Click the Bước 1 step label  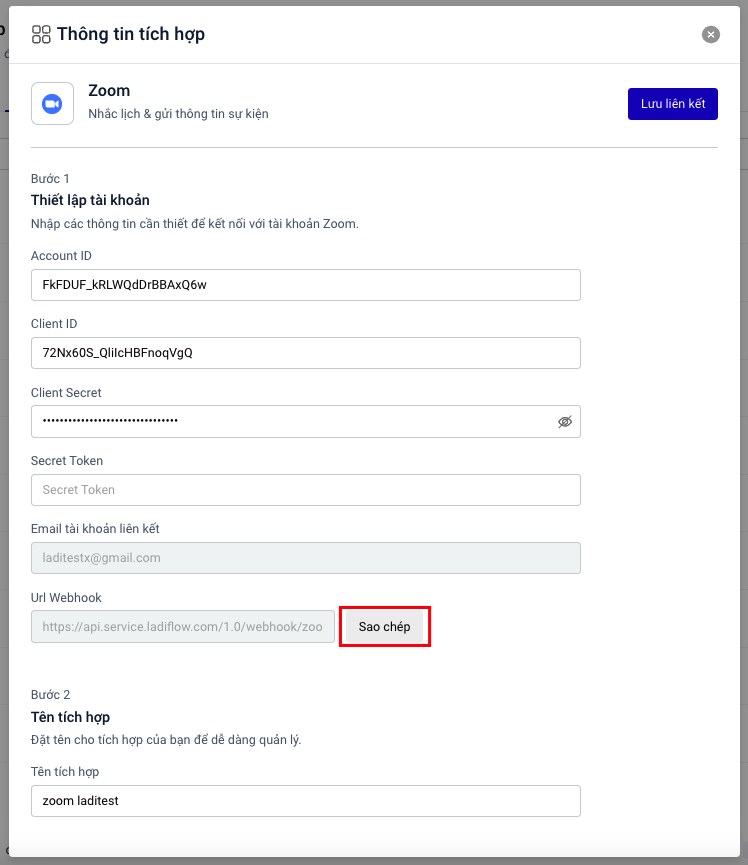tap(50, 179)
